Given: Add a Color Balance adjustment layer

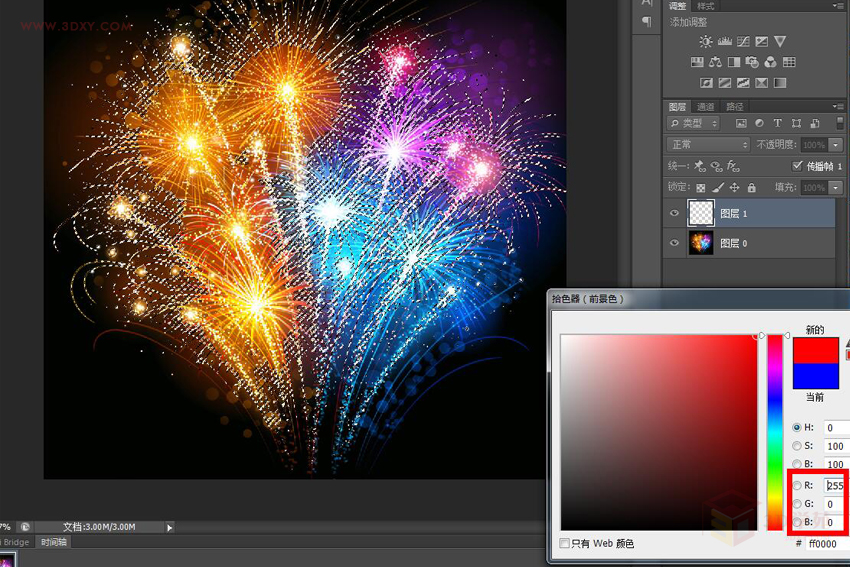Looking at the screenshot, I should point(715,62).
